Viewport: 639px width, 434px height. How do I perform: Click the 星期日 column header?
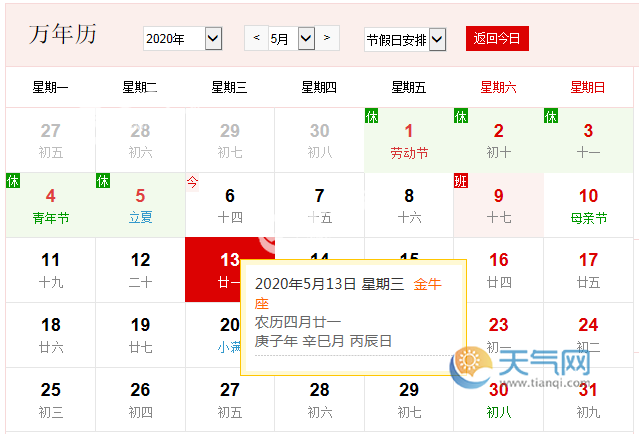(588, 87)
